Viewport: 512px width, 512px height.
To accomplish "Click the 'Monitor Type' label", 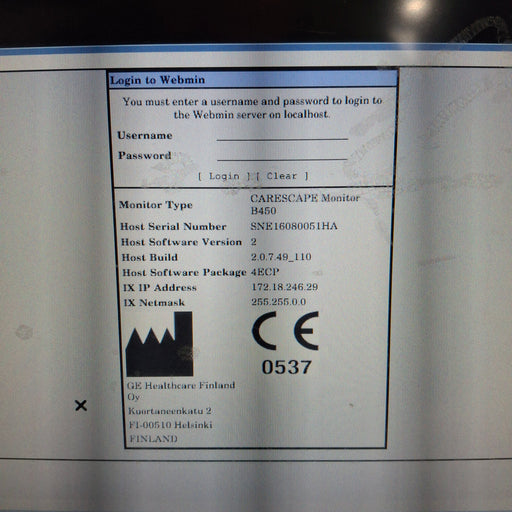I will click(x=156, y=205).
